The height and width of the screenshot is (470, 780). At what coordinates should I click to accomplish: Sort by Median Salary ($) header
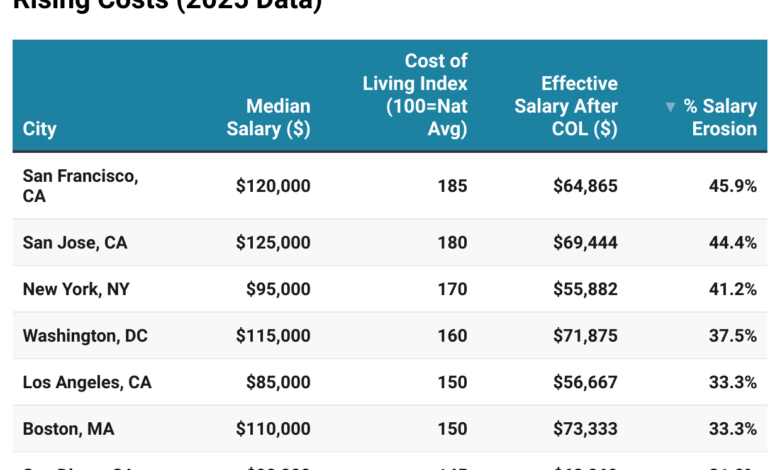pyautogui.click(x=268, y=117)
